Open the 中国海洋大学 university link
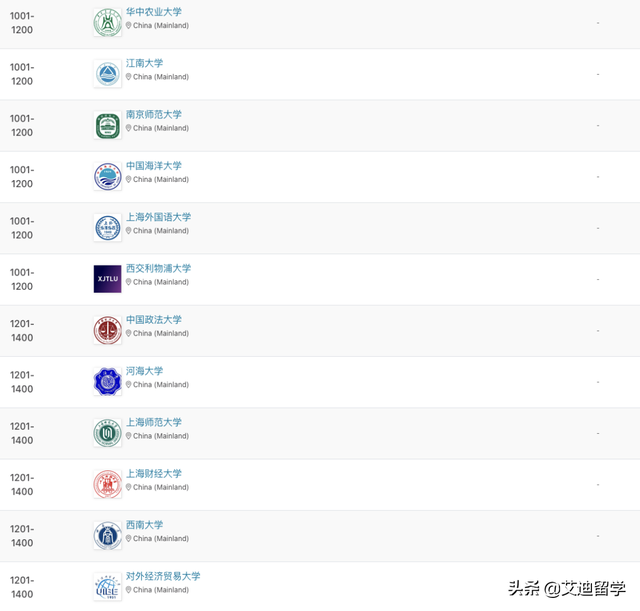Viewport: 640px width, 611px height. tap(153, 166)
